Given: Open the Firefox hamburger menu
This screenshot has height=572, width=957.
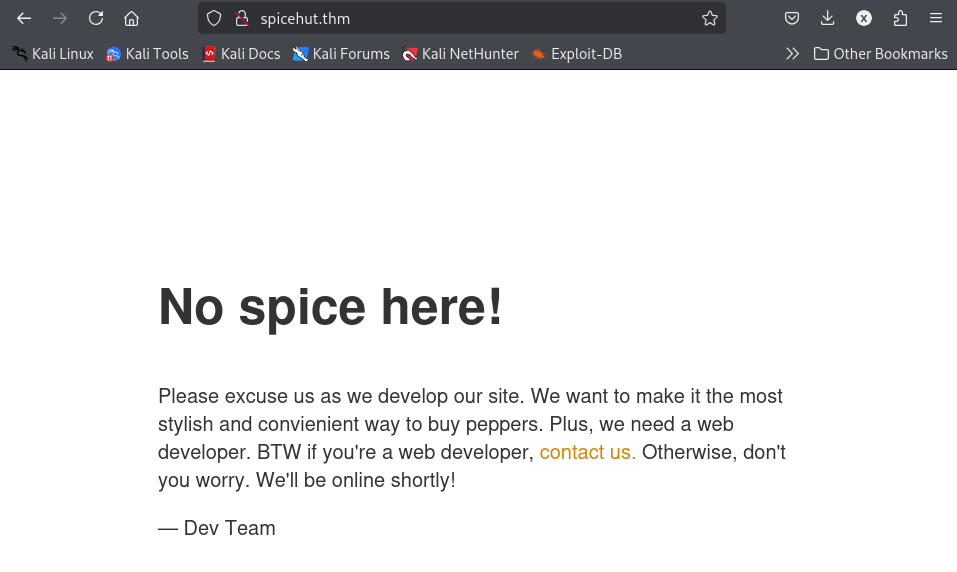Looking at the screenshot, I should [x=936, y=18].
